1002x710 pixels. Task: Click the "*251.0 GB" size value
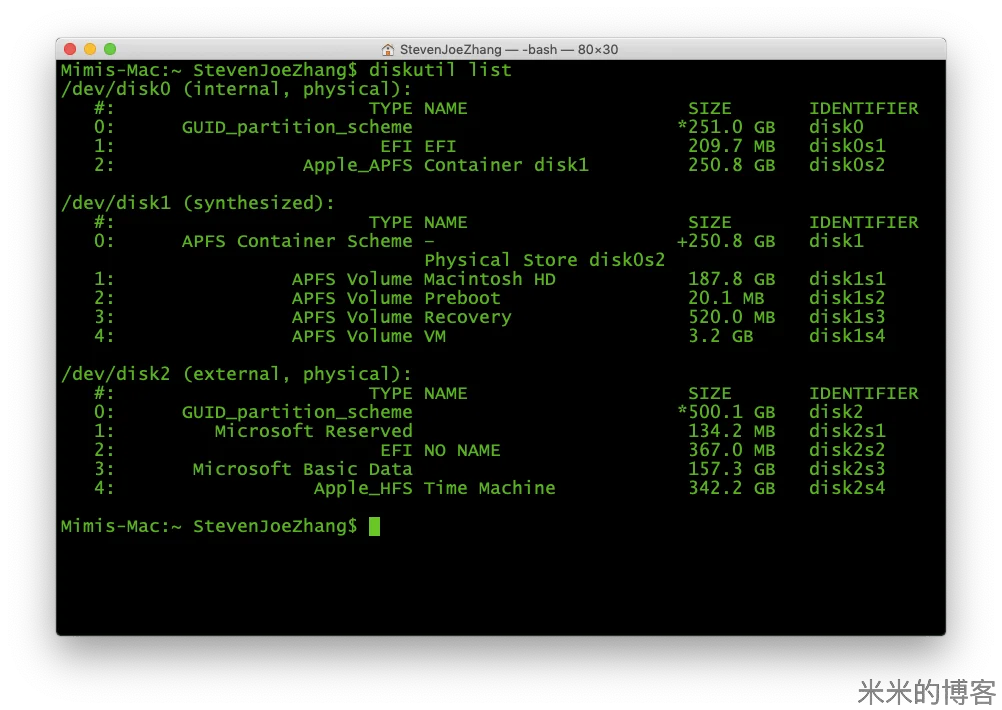pos(727,127)
